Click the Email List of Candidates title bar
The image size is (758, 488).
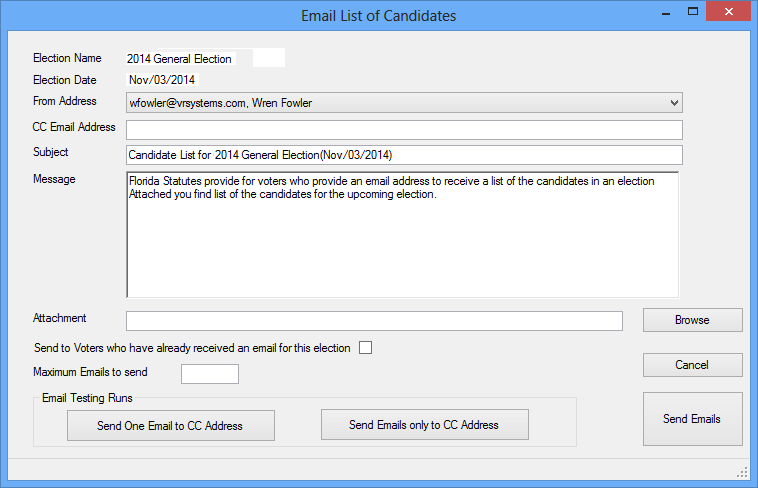click(x=379, y=15)
